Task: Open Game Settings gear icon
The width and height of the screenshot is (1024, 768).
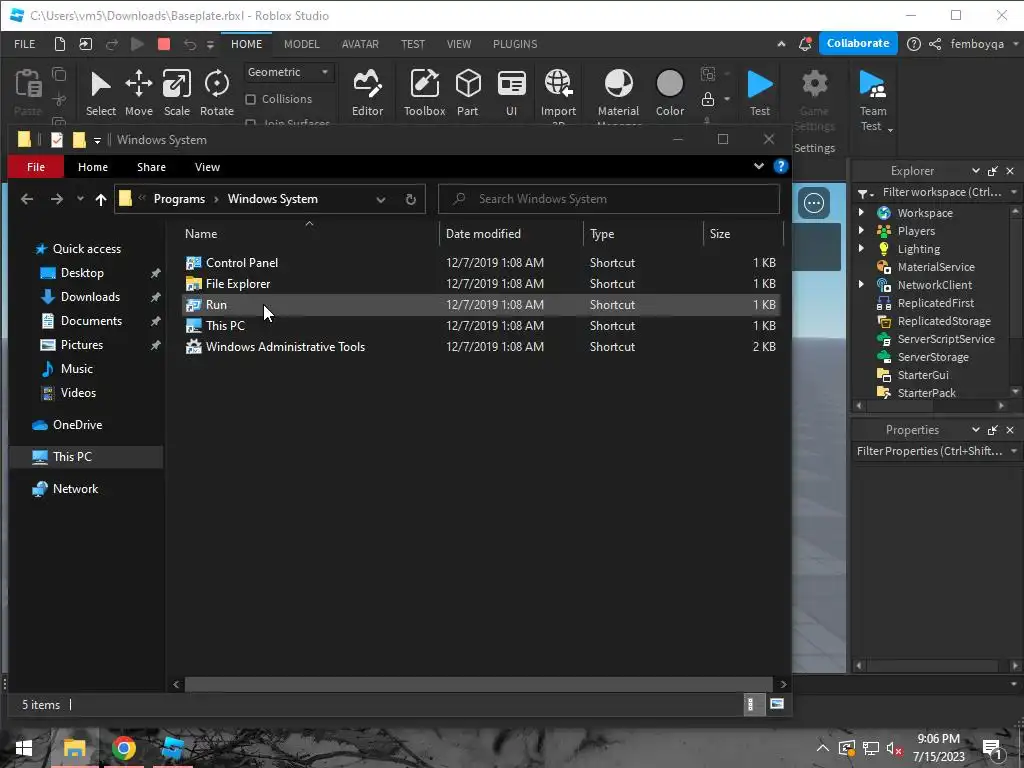Action: tap(814, 84)
